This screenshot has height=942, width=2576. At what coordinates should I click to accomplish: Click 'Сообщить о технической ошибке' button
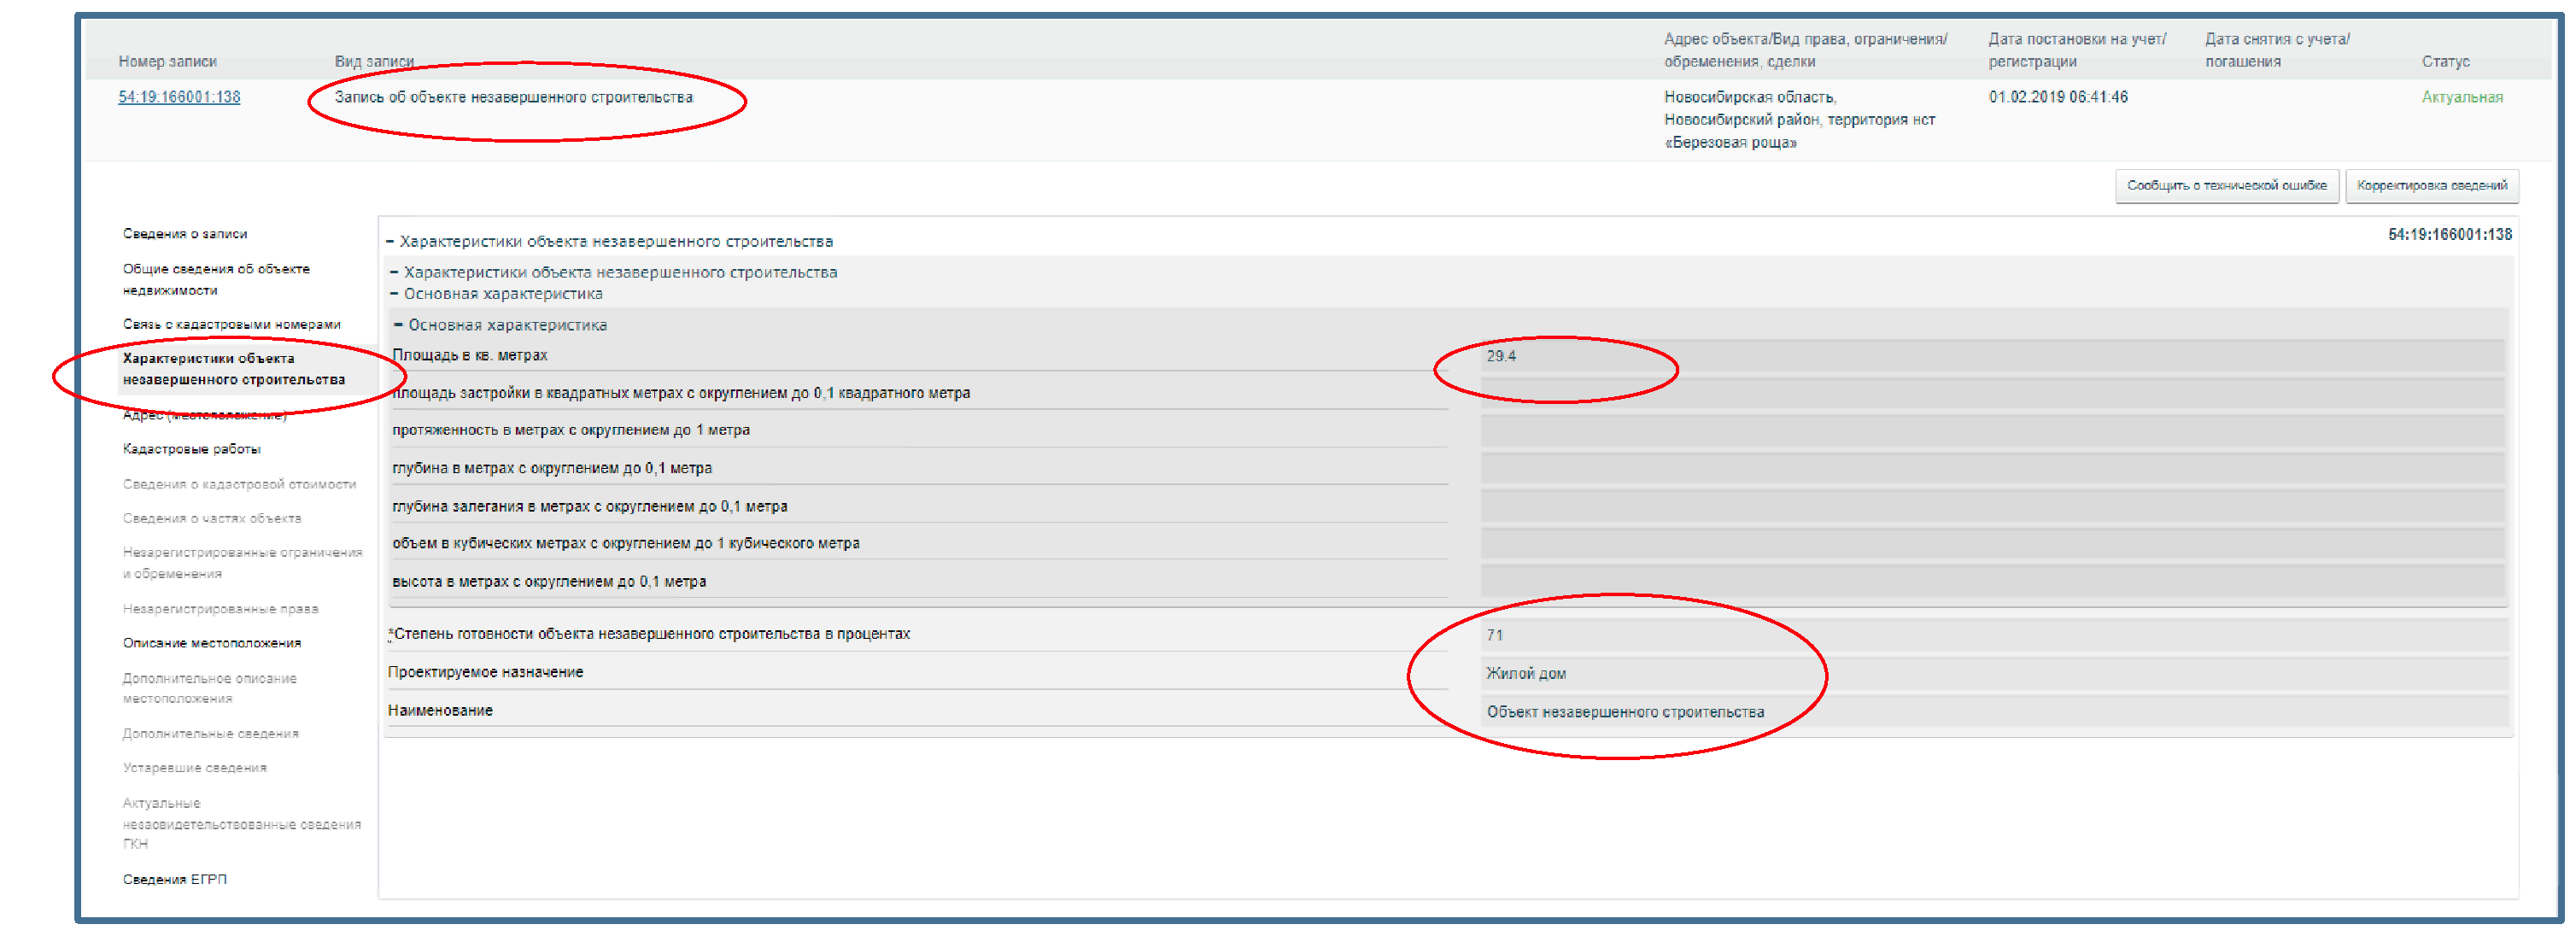click(2226, 186)
